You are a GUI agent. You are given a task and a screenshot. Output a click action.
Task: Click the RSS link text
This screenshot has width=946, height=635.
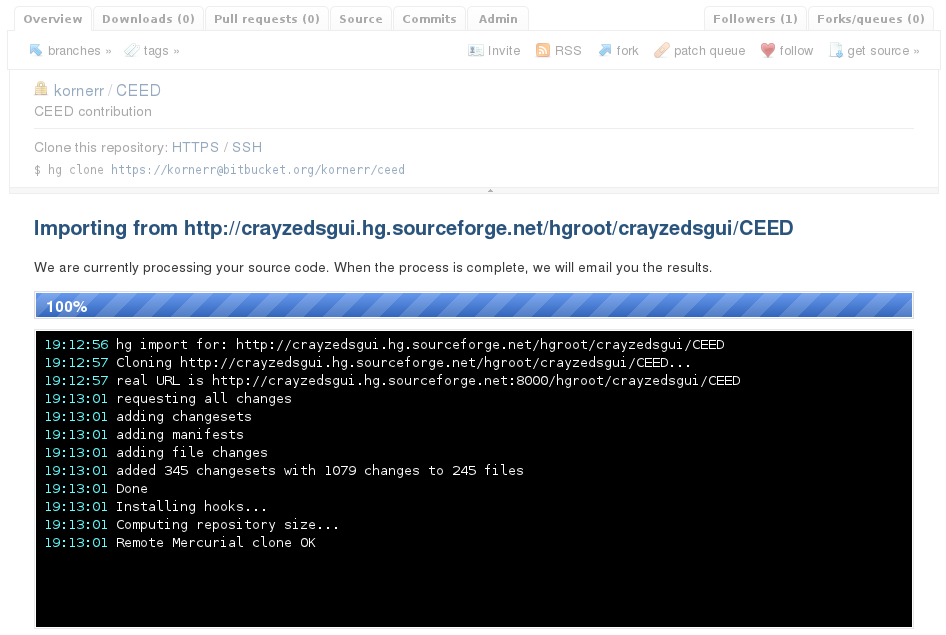pyautogui.click(x=568, y=51)
